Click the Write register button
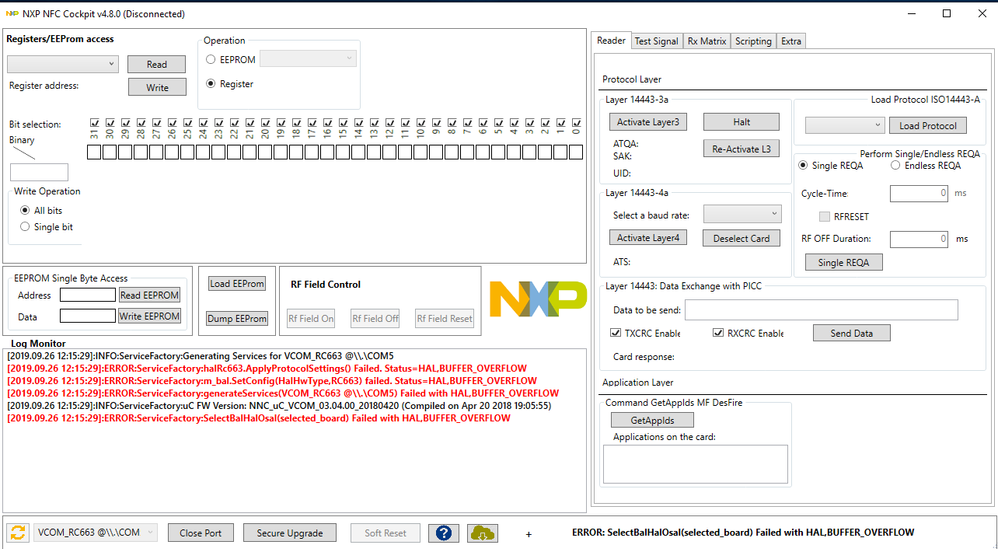The height and width of the screenshot is (549, 998). point(157,87)
